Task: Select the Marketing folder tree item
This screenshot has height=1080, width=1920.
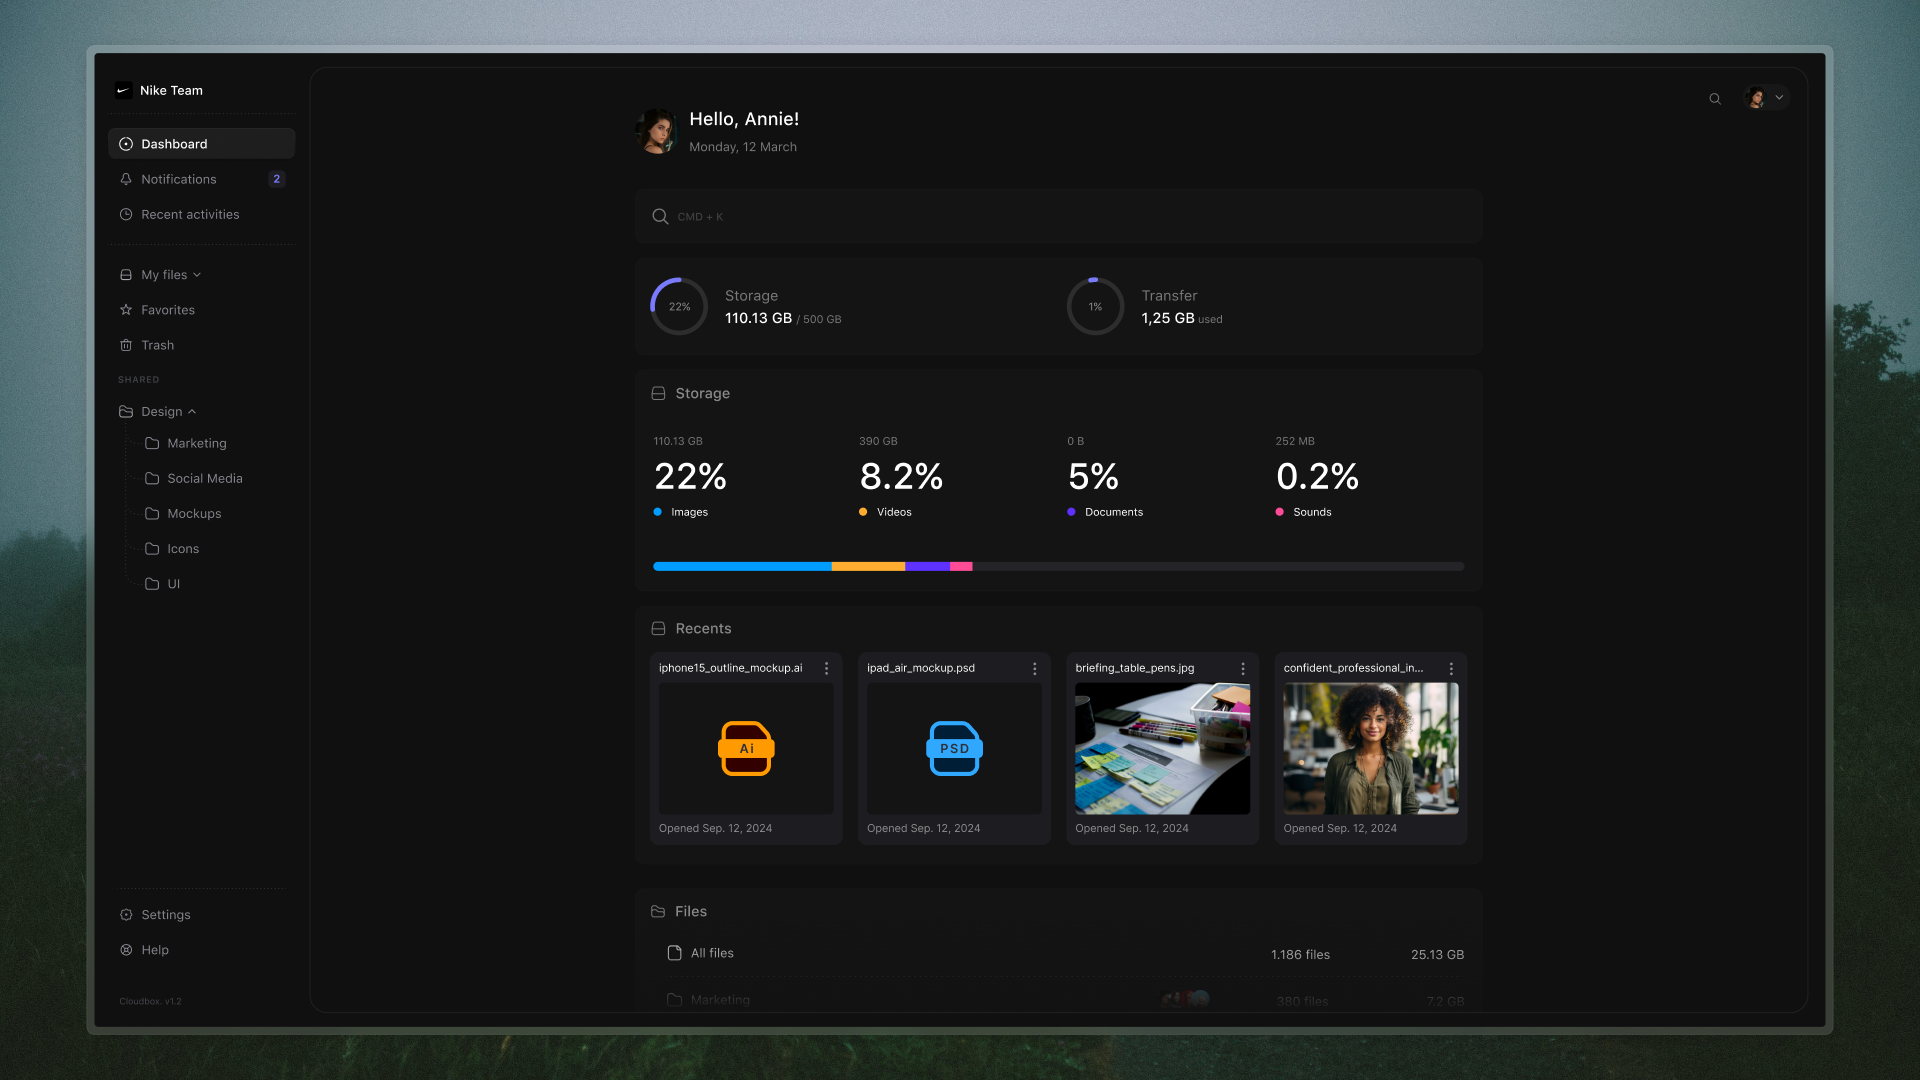Action: tap(196, 443)
